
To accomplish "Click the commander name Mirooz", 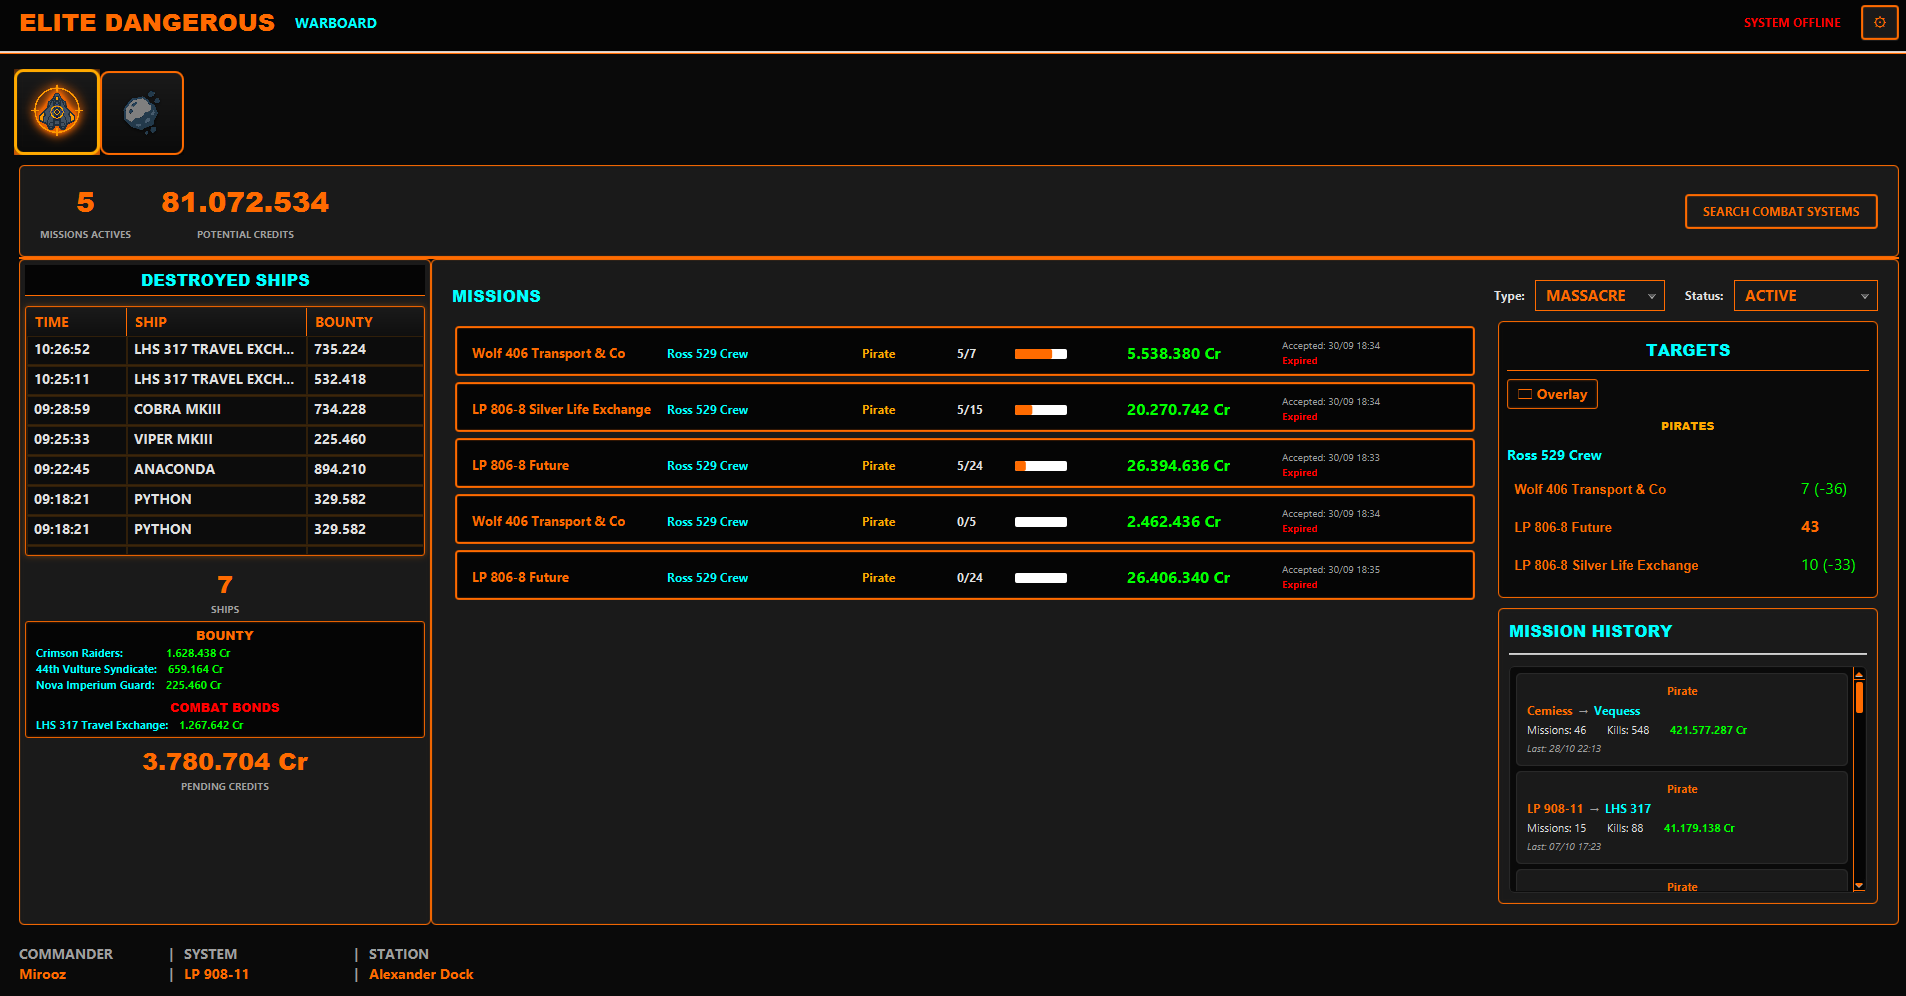I will click(43, 974).
